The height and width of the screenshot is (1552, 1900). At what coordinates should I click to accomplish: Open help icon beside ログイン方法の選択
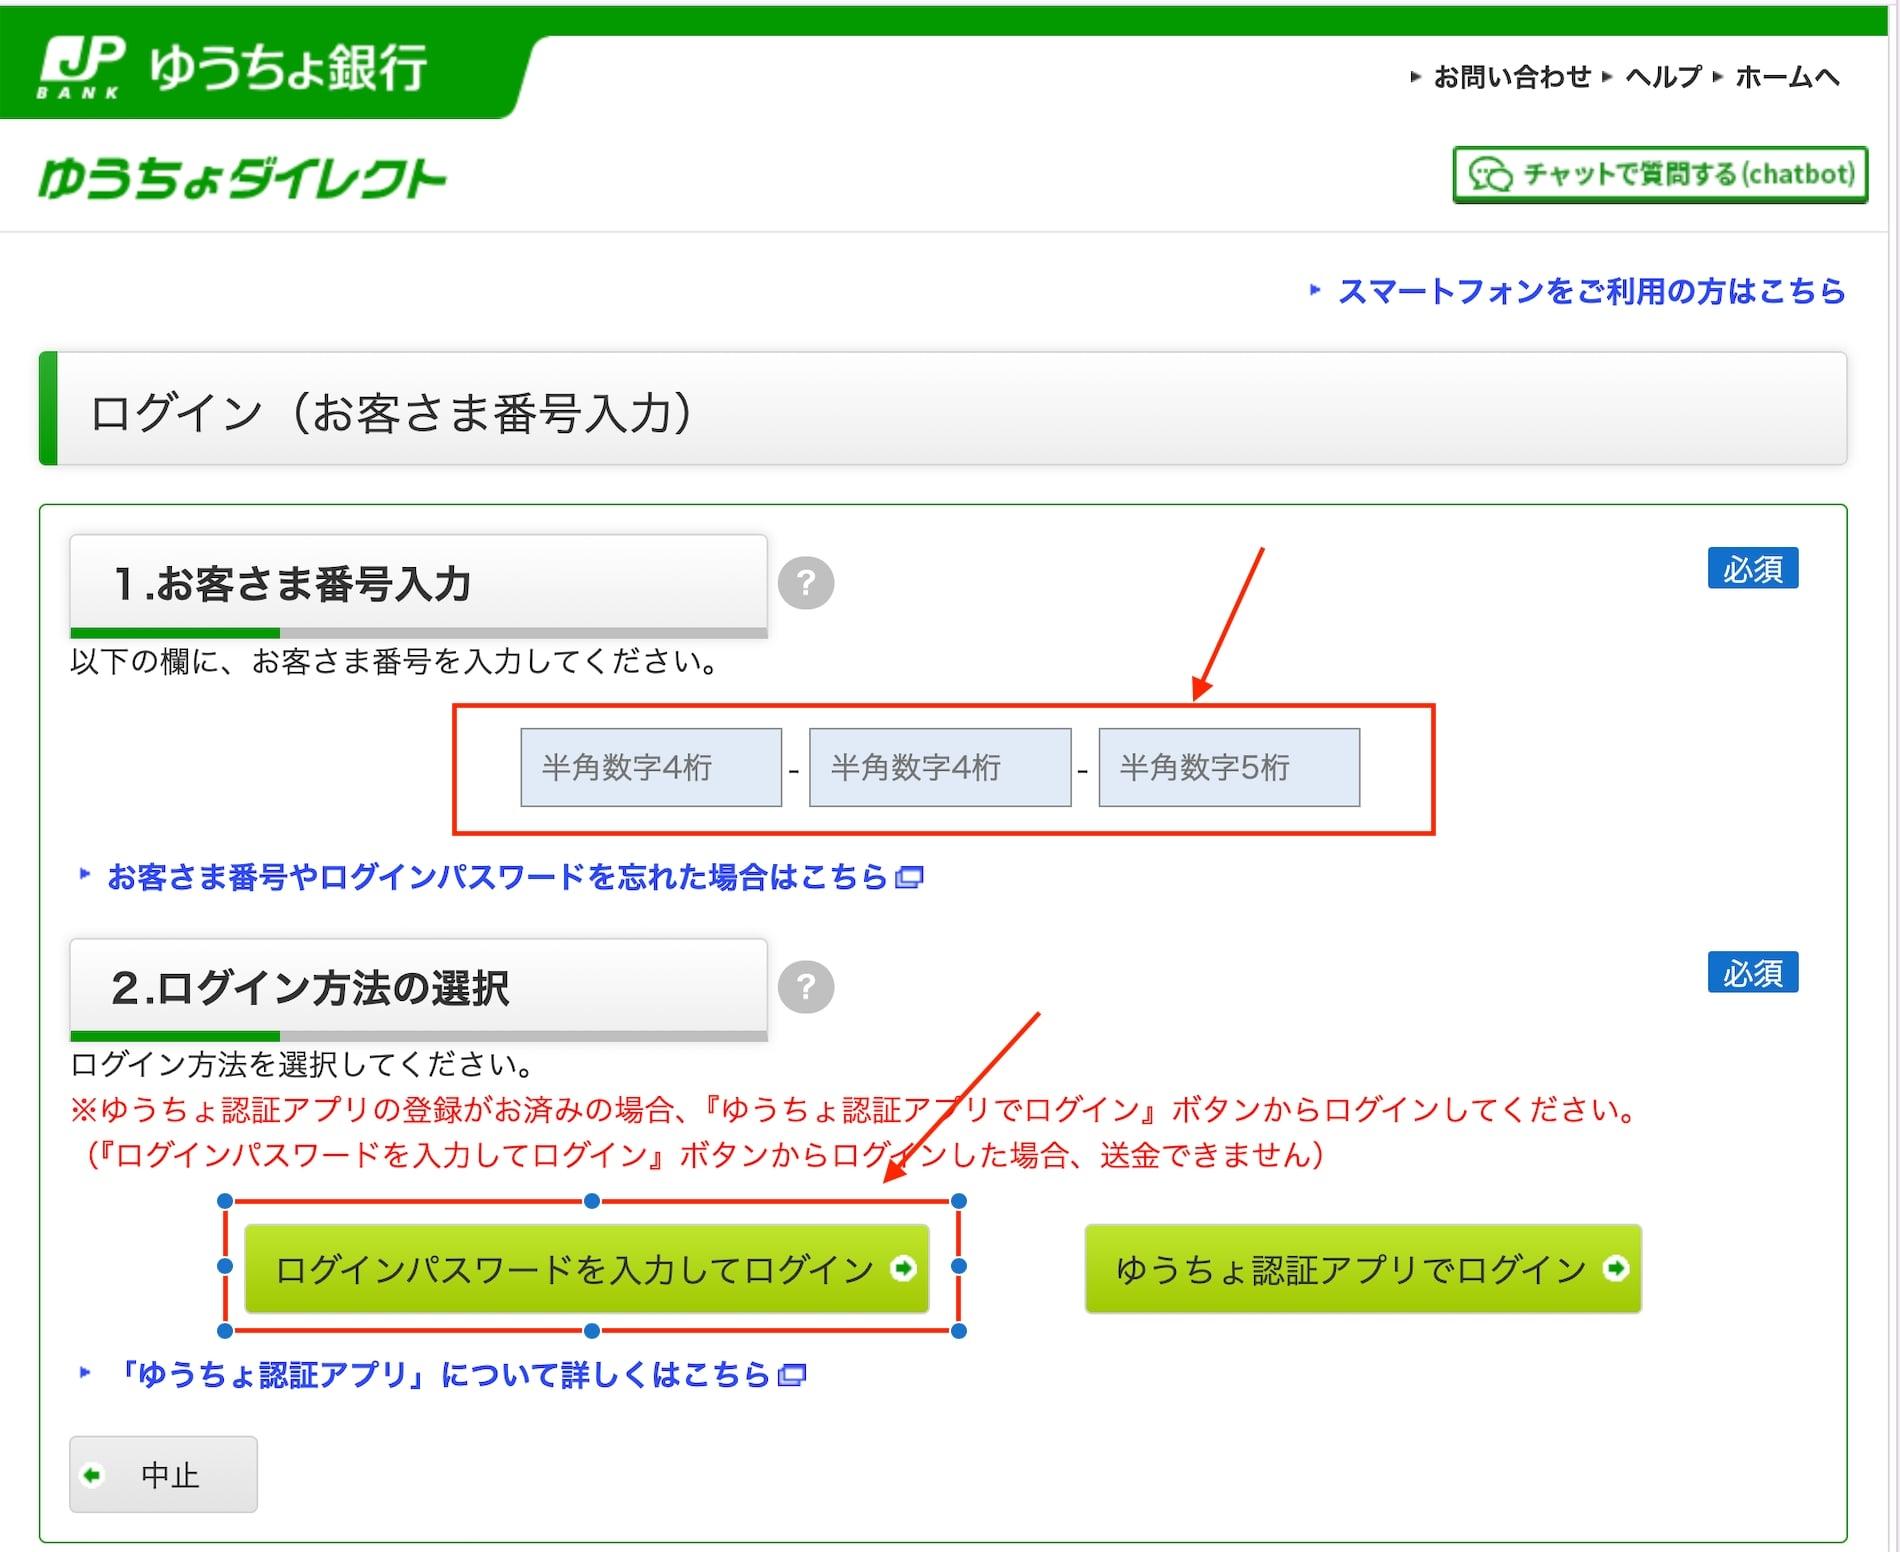pyautogui.click(x=806, y=987)
